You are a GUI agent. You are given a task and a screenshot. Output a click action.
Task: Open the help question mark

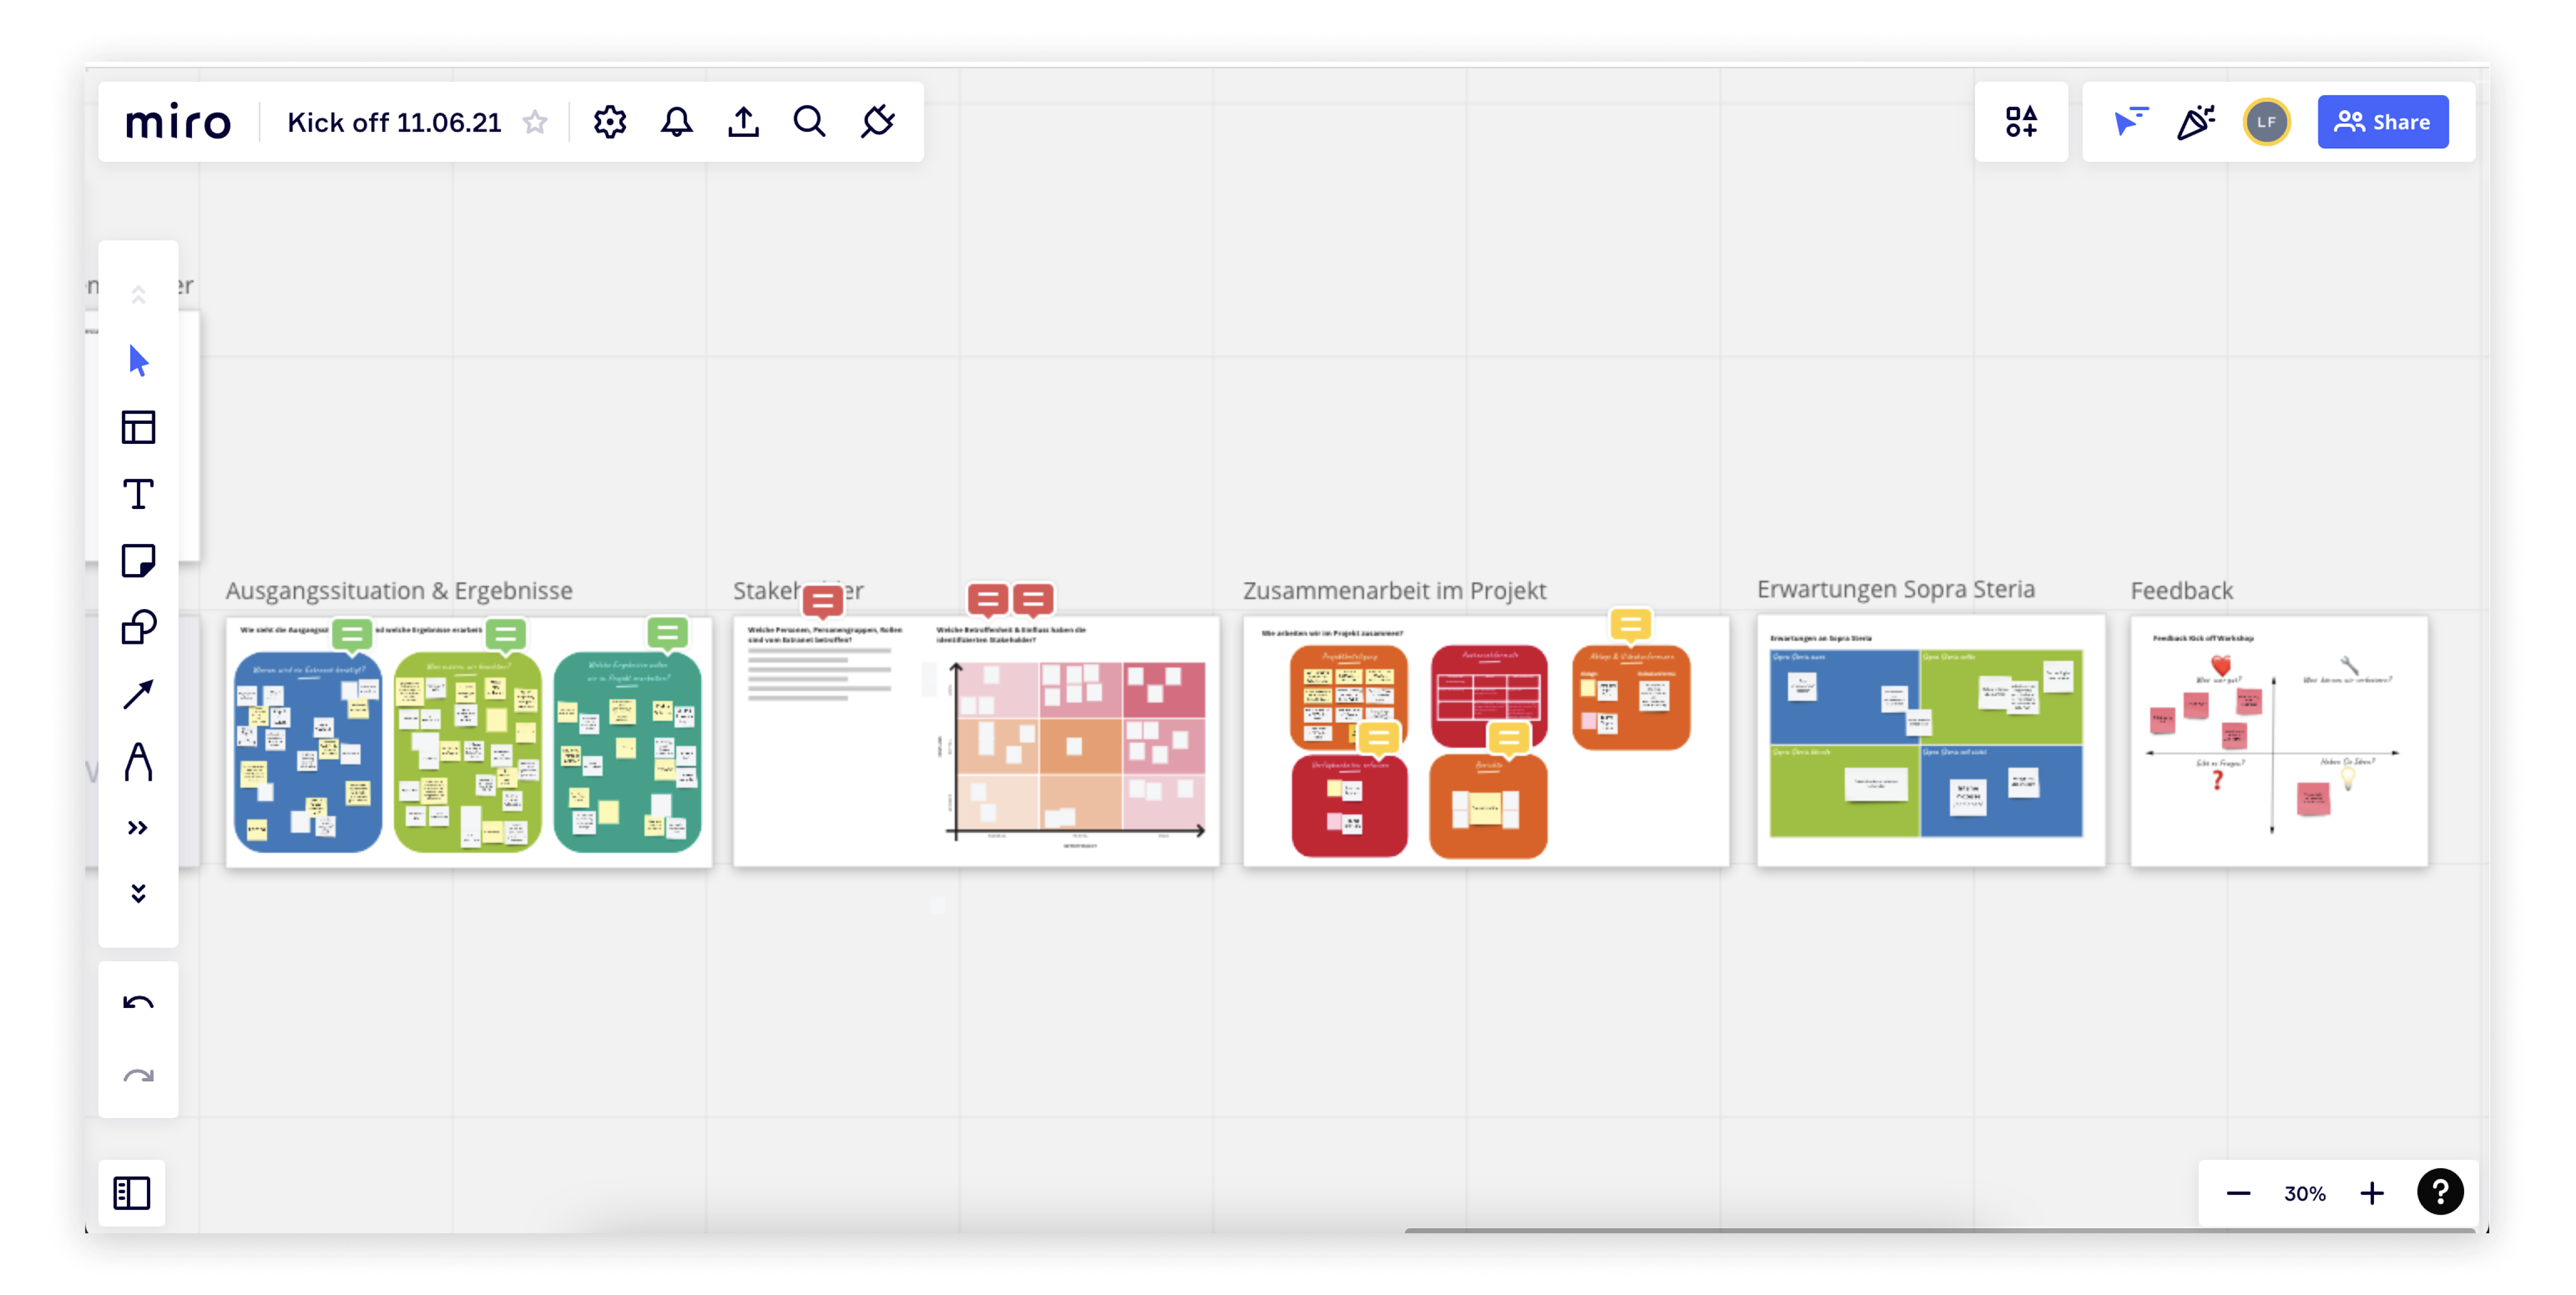(2440, 1191)
